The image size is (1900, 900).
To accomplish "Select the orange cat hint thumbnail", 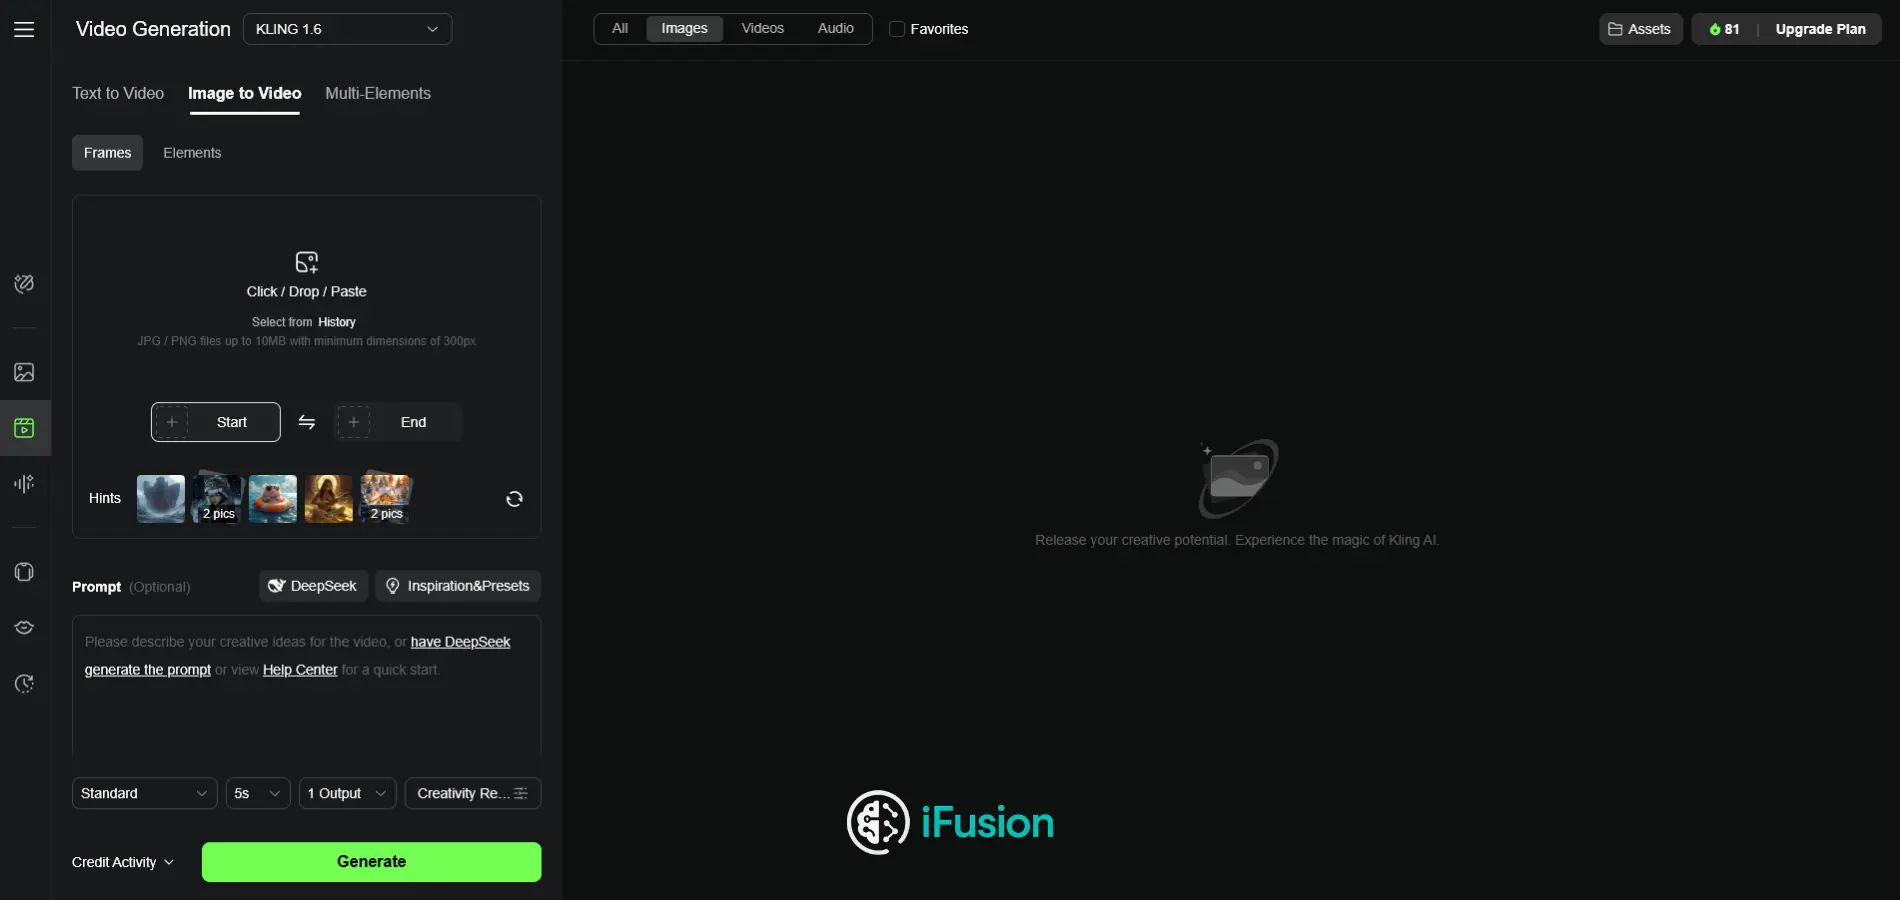I will pyautogui.click(x=273, y=498).
